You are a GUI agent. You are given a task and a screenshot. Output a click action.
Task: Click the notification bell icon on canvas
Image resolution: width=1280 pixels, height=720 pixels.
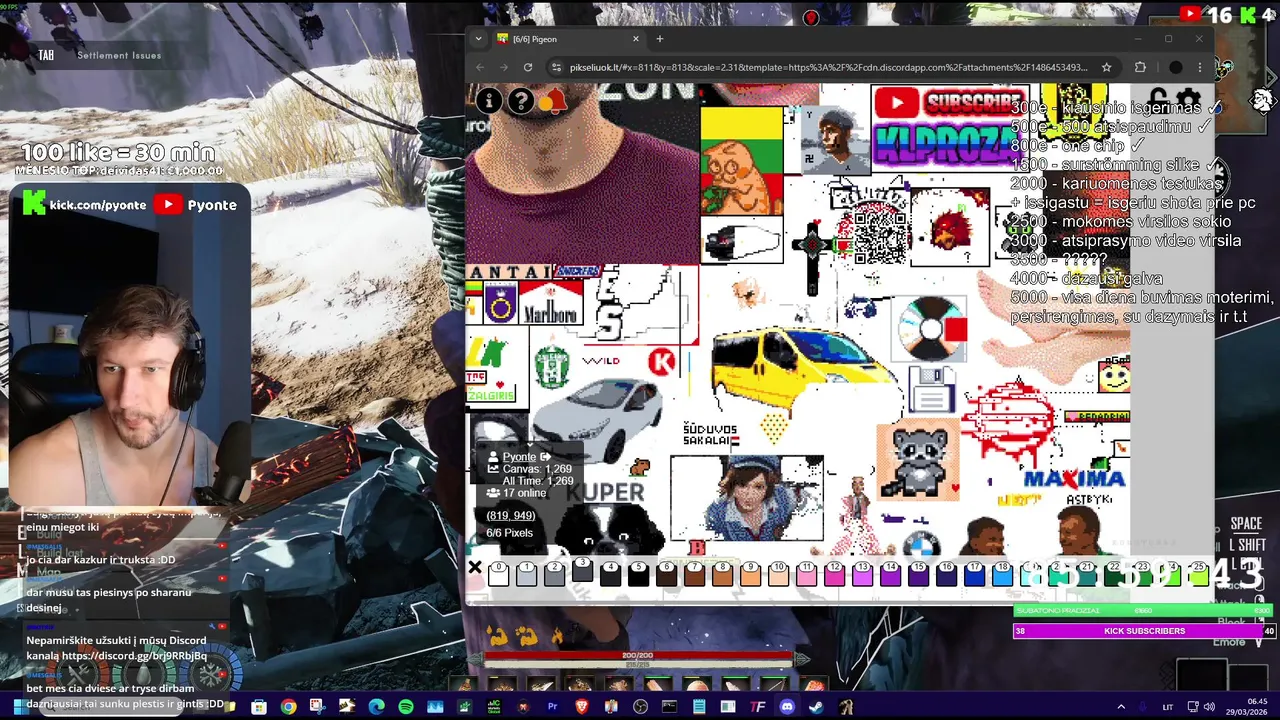[x=553, y=100]
